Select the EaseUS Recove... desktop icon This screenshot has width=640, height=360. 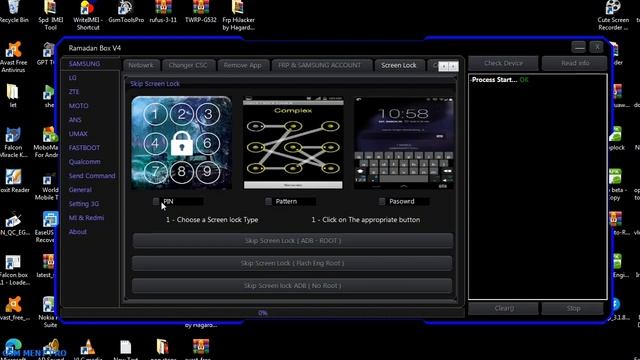click(46, 228)
